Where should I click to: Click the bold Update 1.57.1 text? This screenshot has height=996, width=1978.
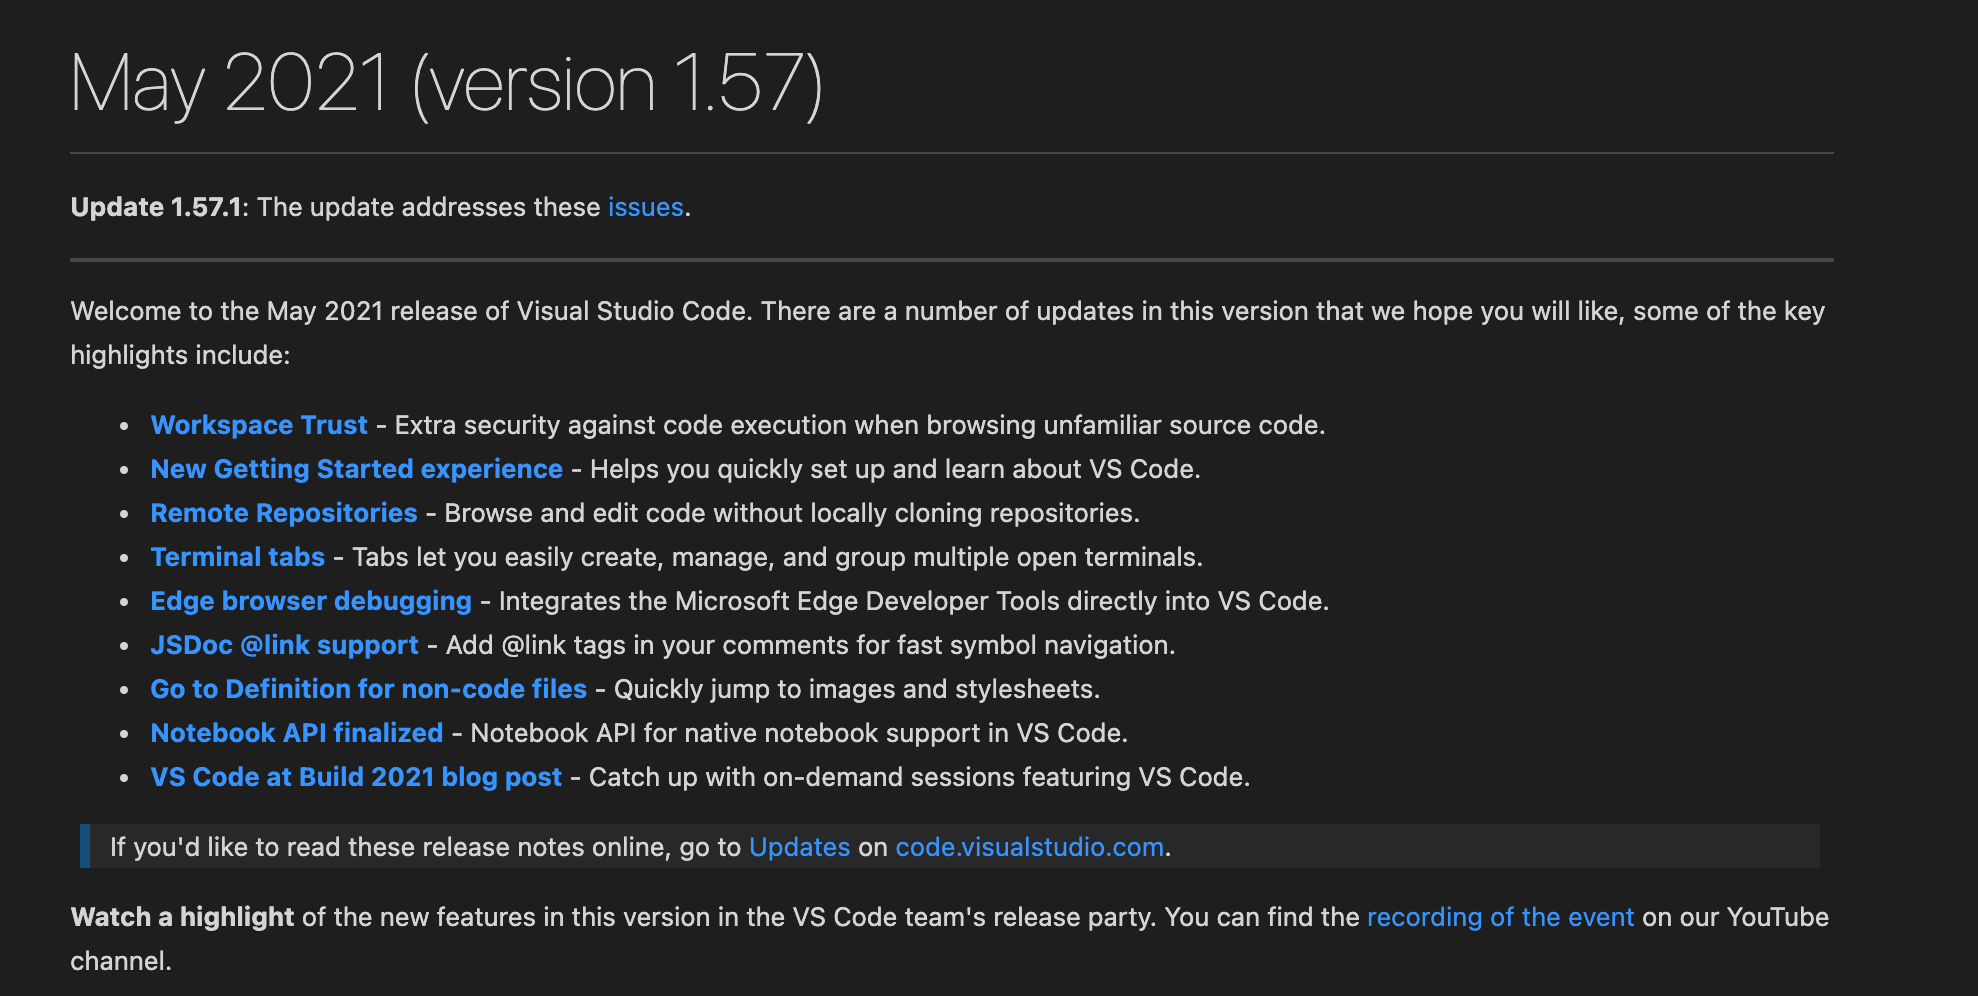click(x=156, y=207)
